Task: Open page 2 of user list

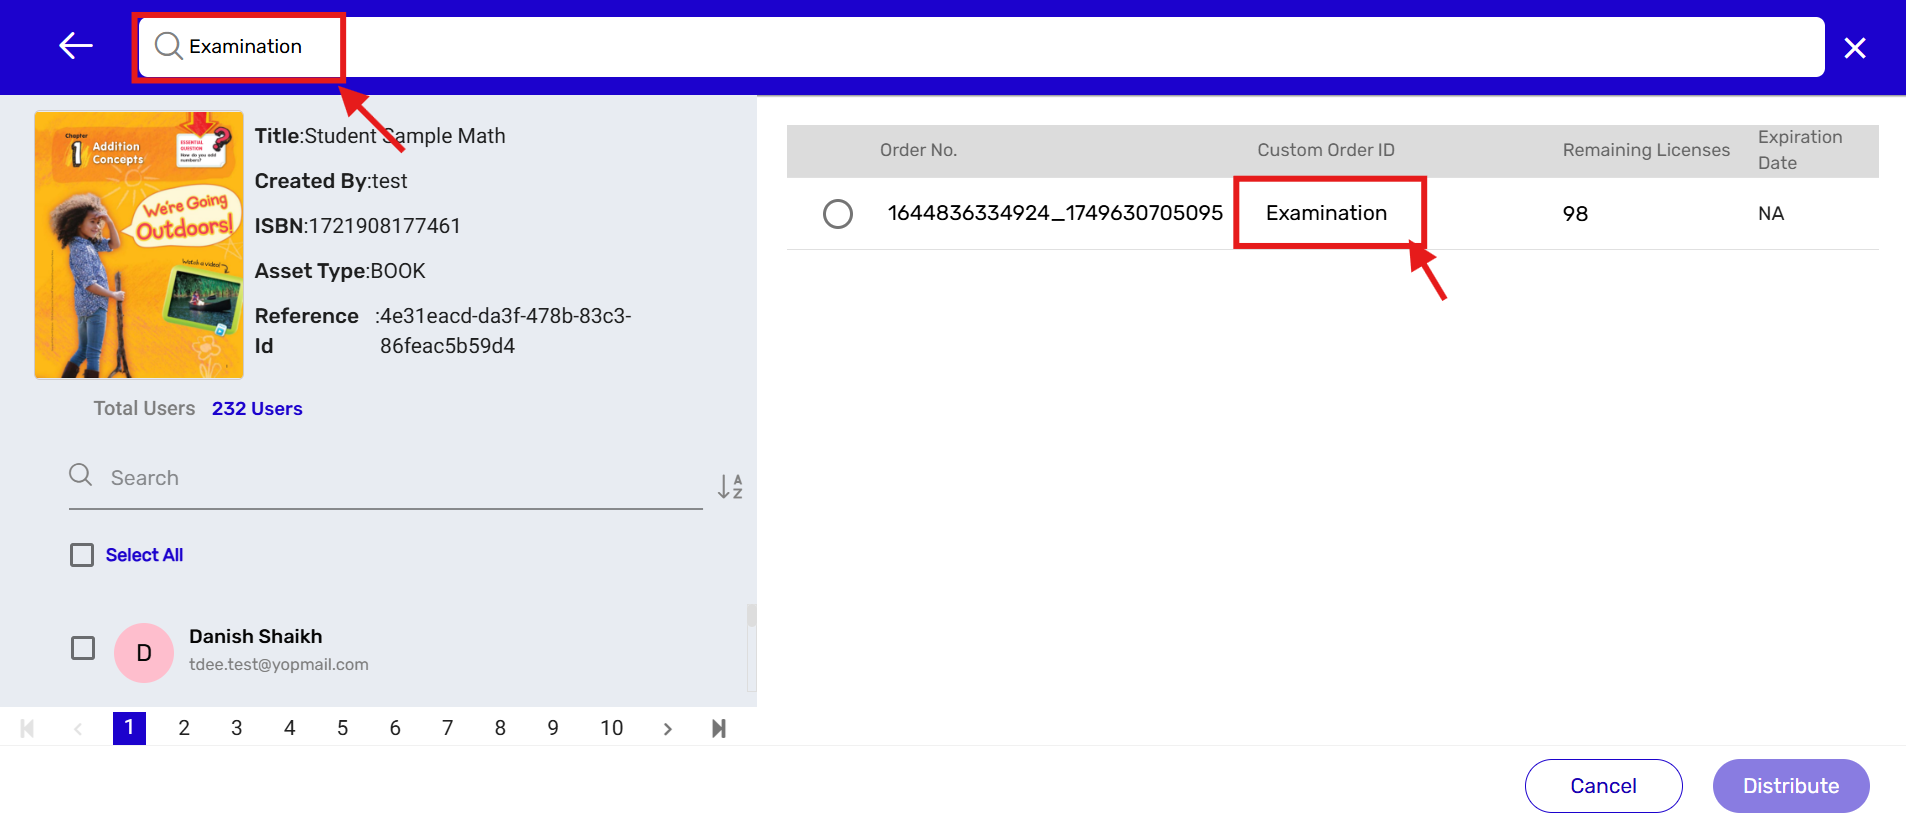Action: pyautogui.click(x=184, y=729)
